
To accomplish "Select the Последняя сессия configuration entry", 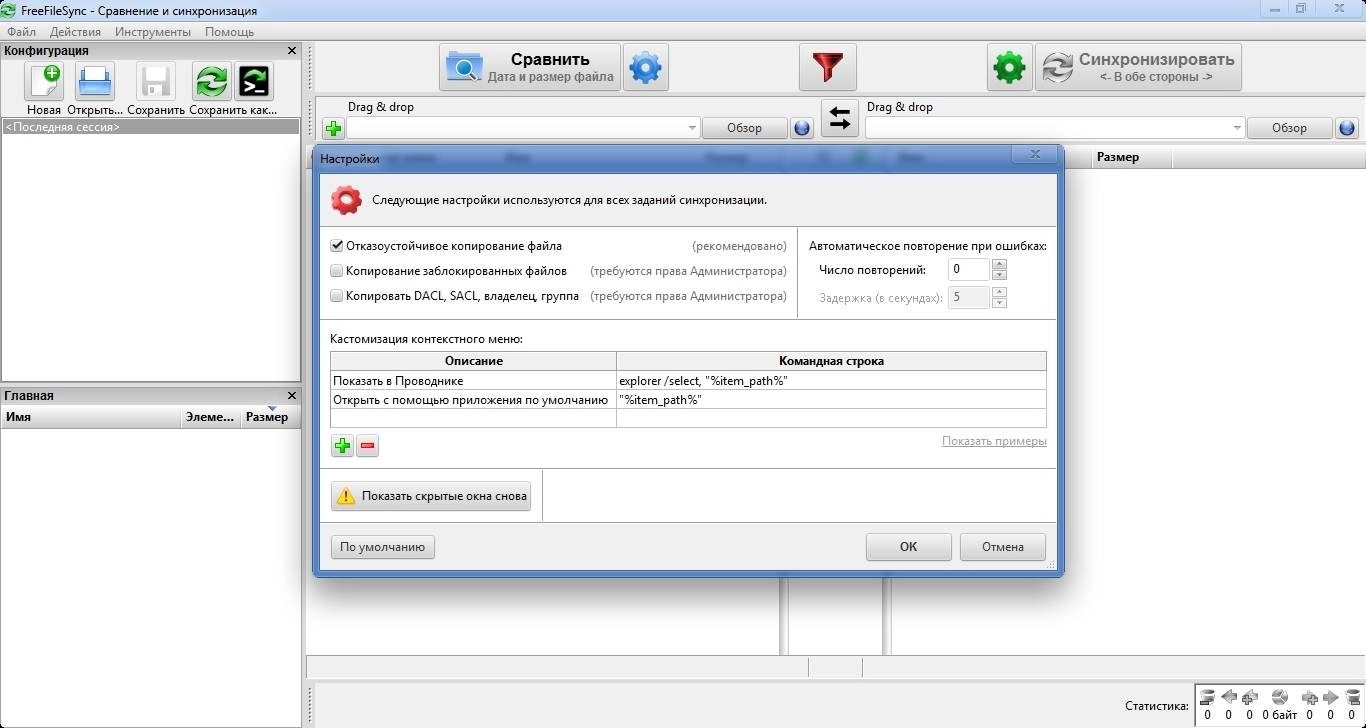I will [x=150, y=127].
